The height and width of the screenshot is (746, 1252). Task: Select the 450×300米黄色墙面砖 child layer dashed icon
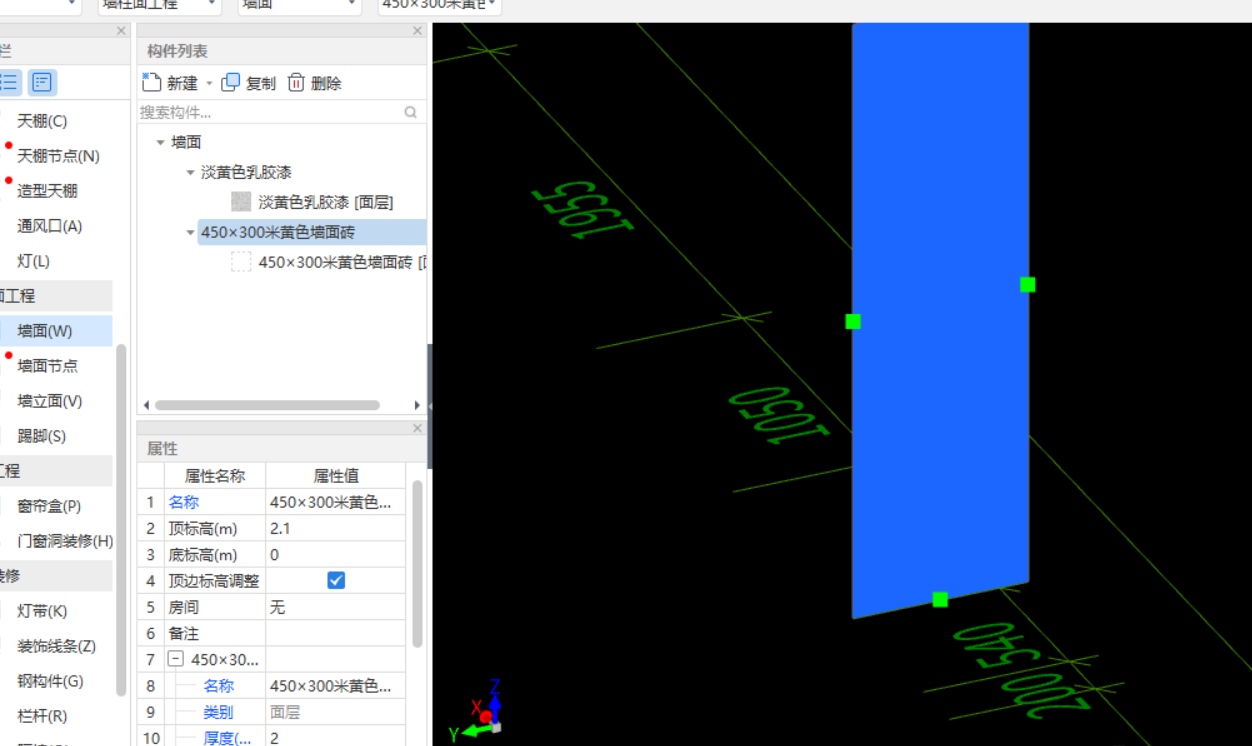pyautogui.click(x=241, y=262)
